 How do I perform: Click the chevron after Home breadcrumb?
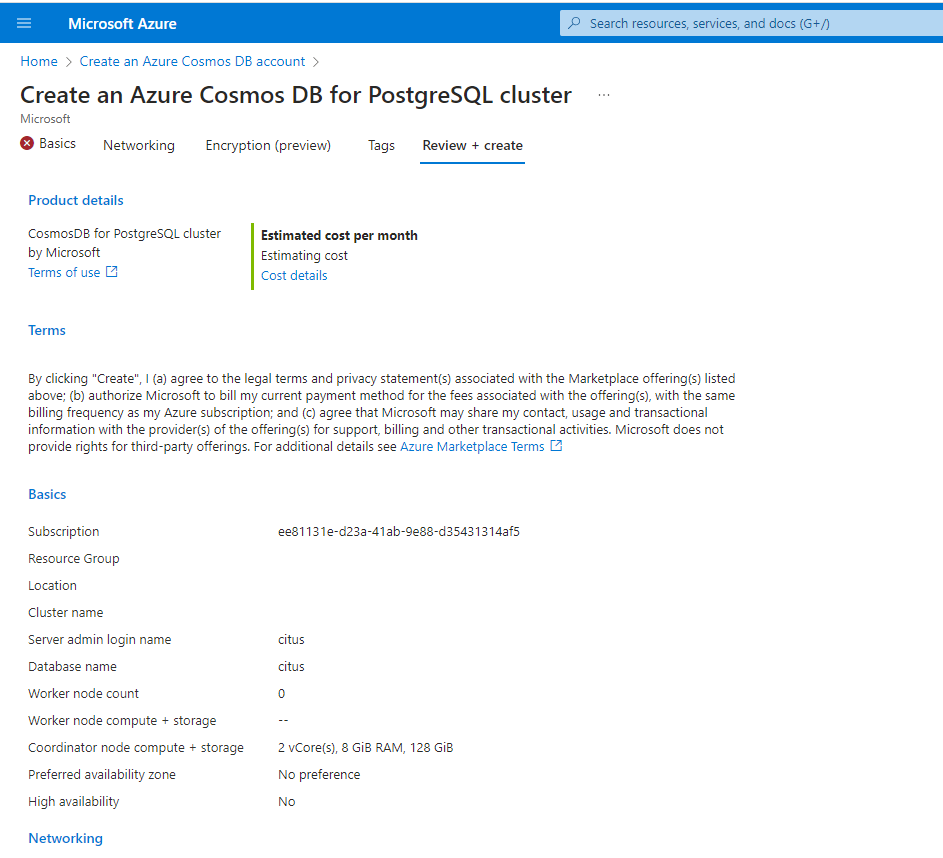[69, 62]
